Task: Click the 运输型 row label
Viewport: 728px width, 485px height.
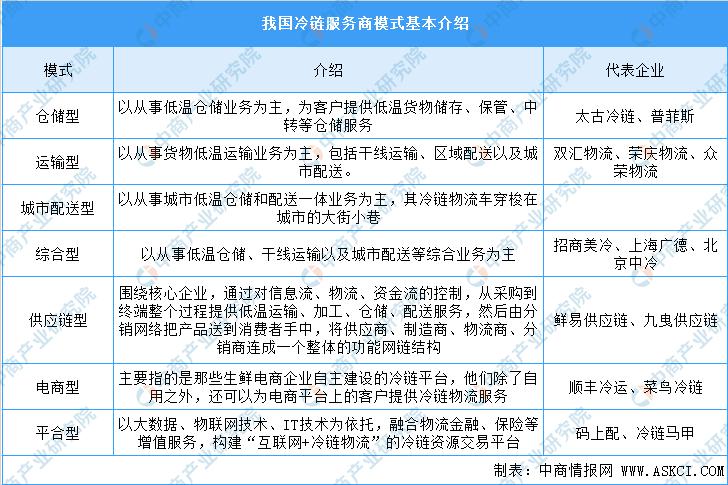Action: click(x=58, y=162)
